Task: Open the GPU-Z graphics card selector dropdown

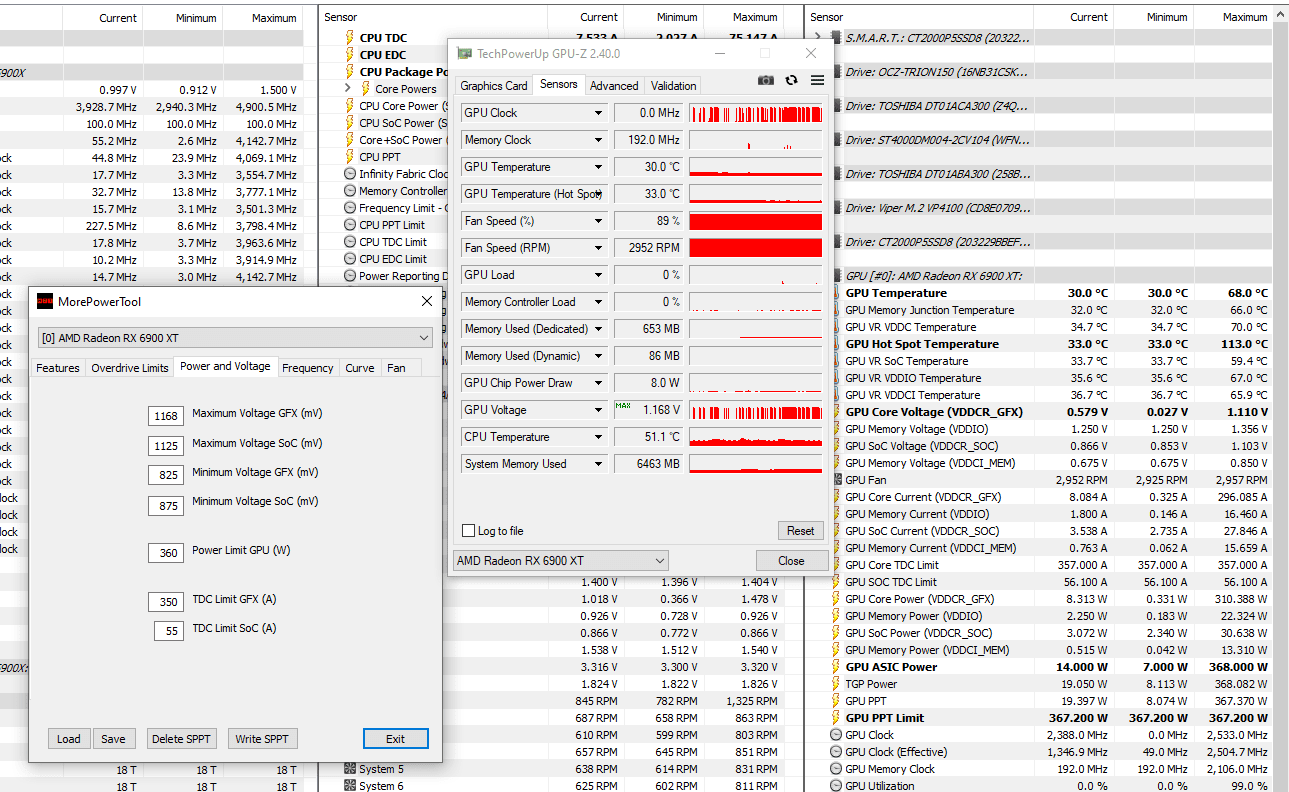Action: (x=560, y=561)
